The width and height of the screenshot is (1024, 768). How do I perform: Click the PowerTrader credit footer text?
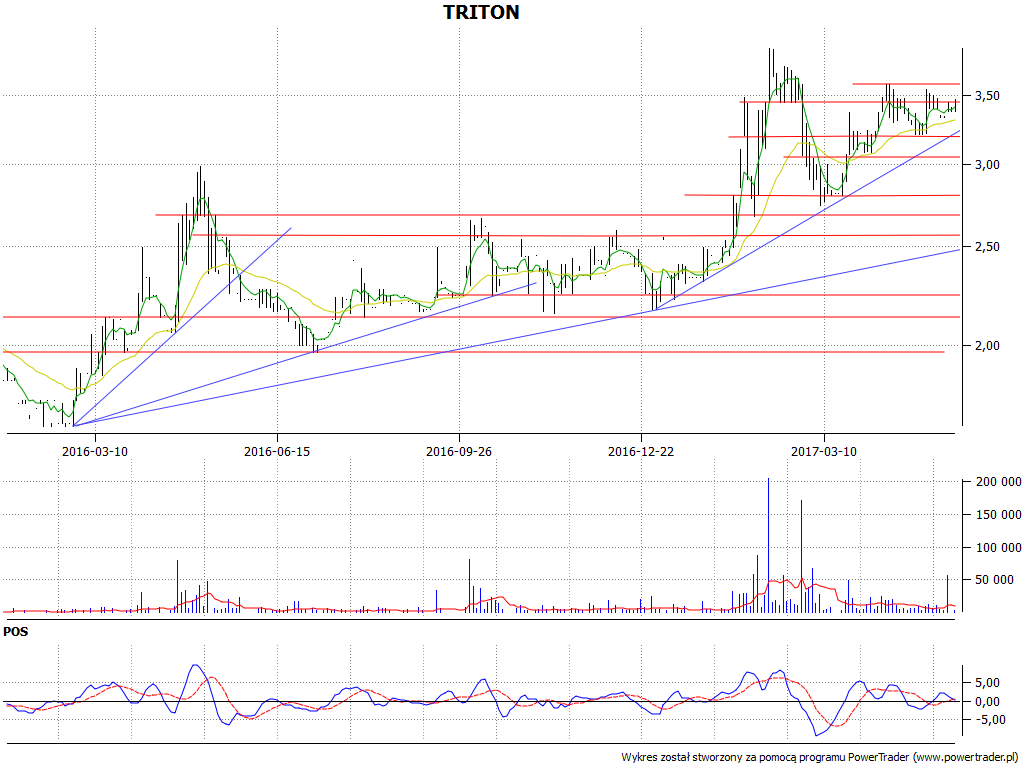click(820, 758)
